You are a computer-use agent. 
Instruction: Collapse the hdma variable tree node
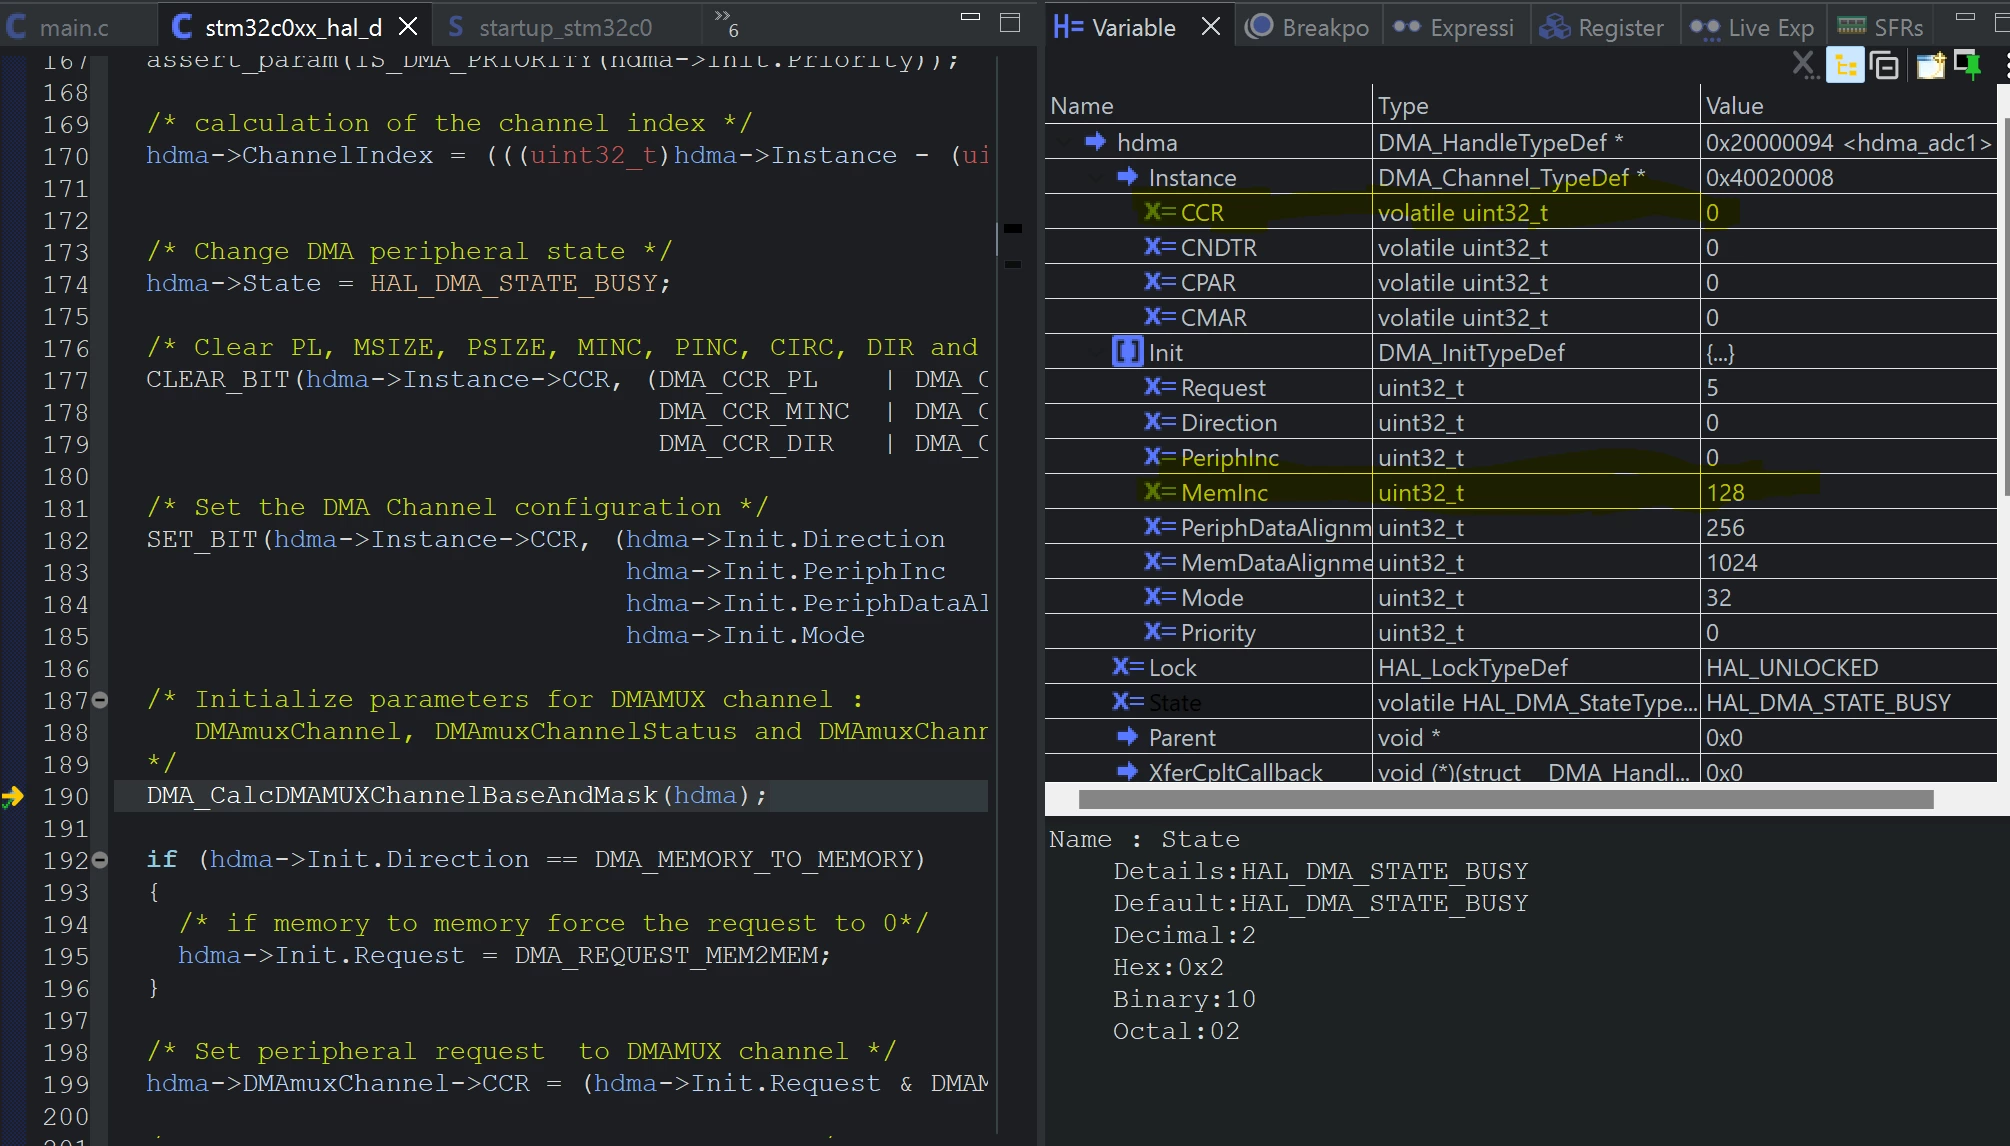(x=1063, y=143)
